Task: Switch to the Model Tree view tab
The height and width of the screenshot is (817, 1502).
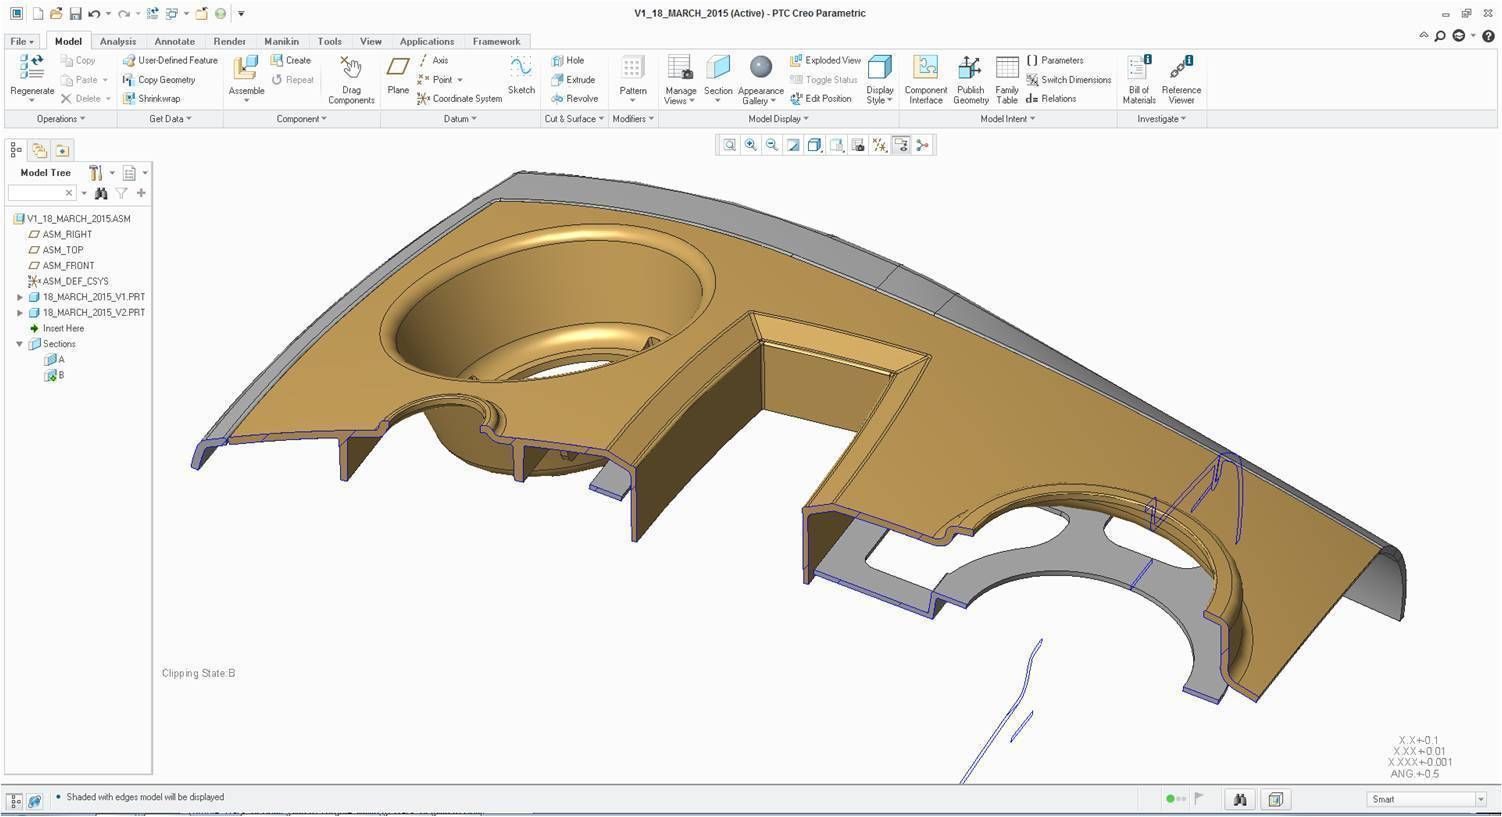Action: (16, 150)
